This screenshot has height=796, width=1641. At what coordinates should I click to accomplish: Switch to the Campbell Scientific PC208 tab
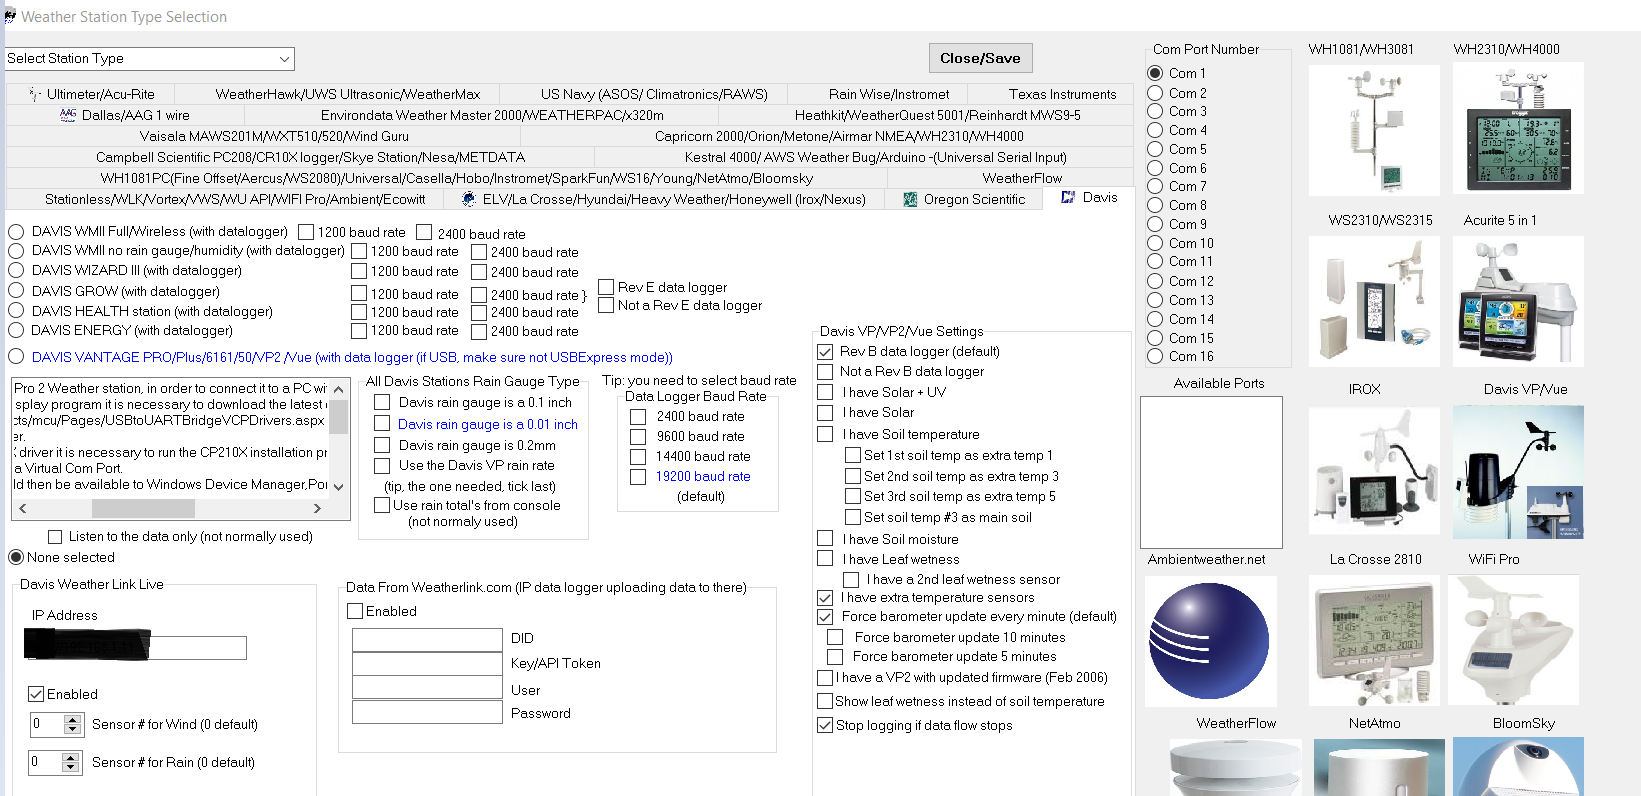tap(310, 157)
